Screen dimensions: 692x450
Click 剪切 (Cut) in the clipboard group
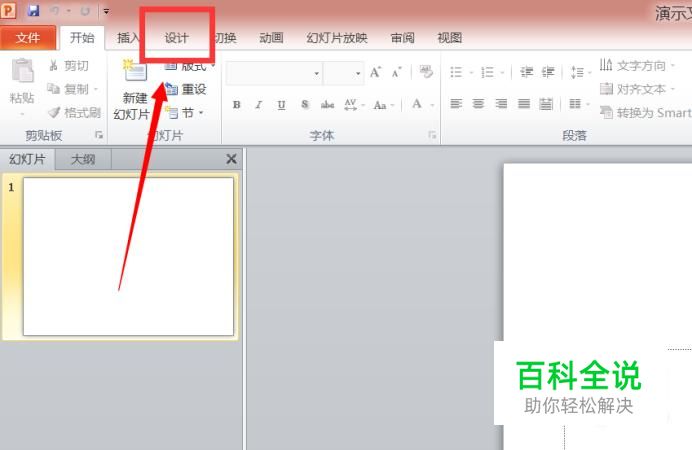tap(69, 66)
